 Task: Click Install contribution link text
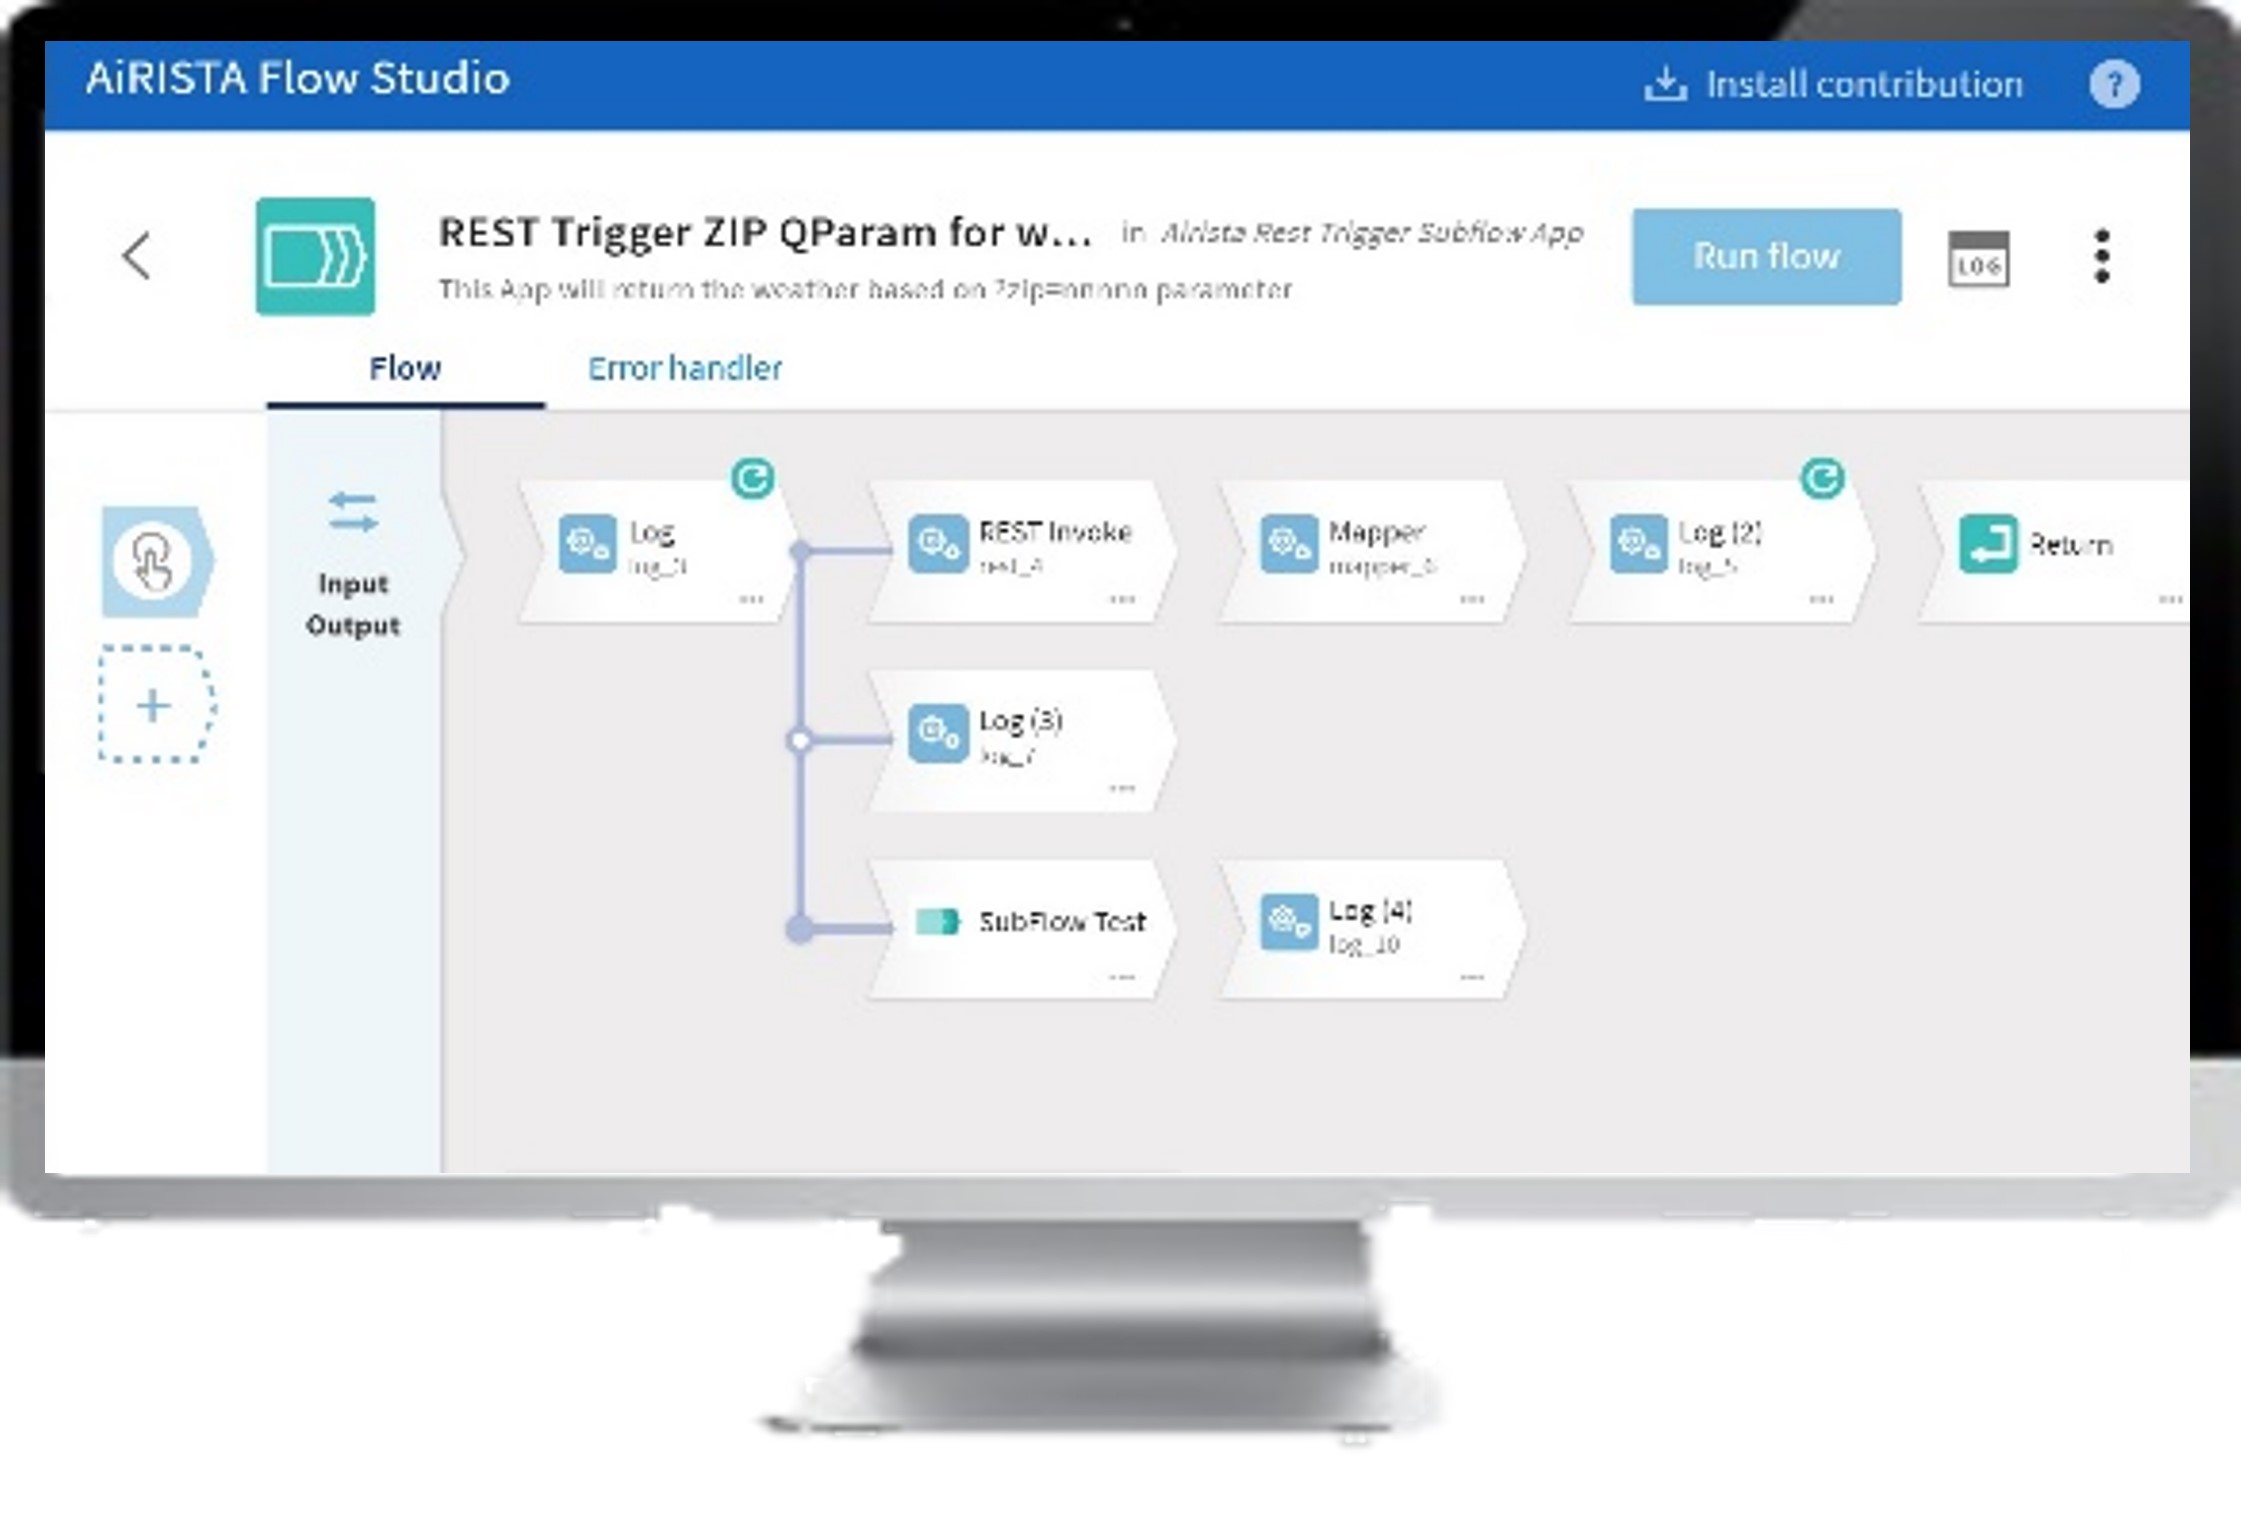[x=1864, y=84]
